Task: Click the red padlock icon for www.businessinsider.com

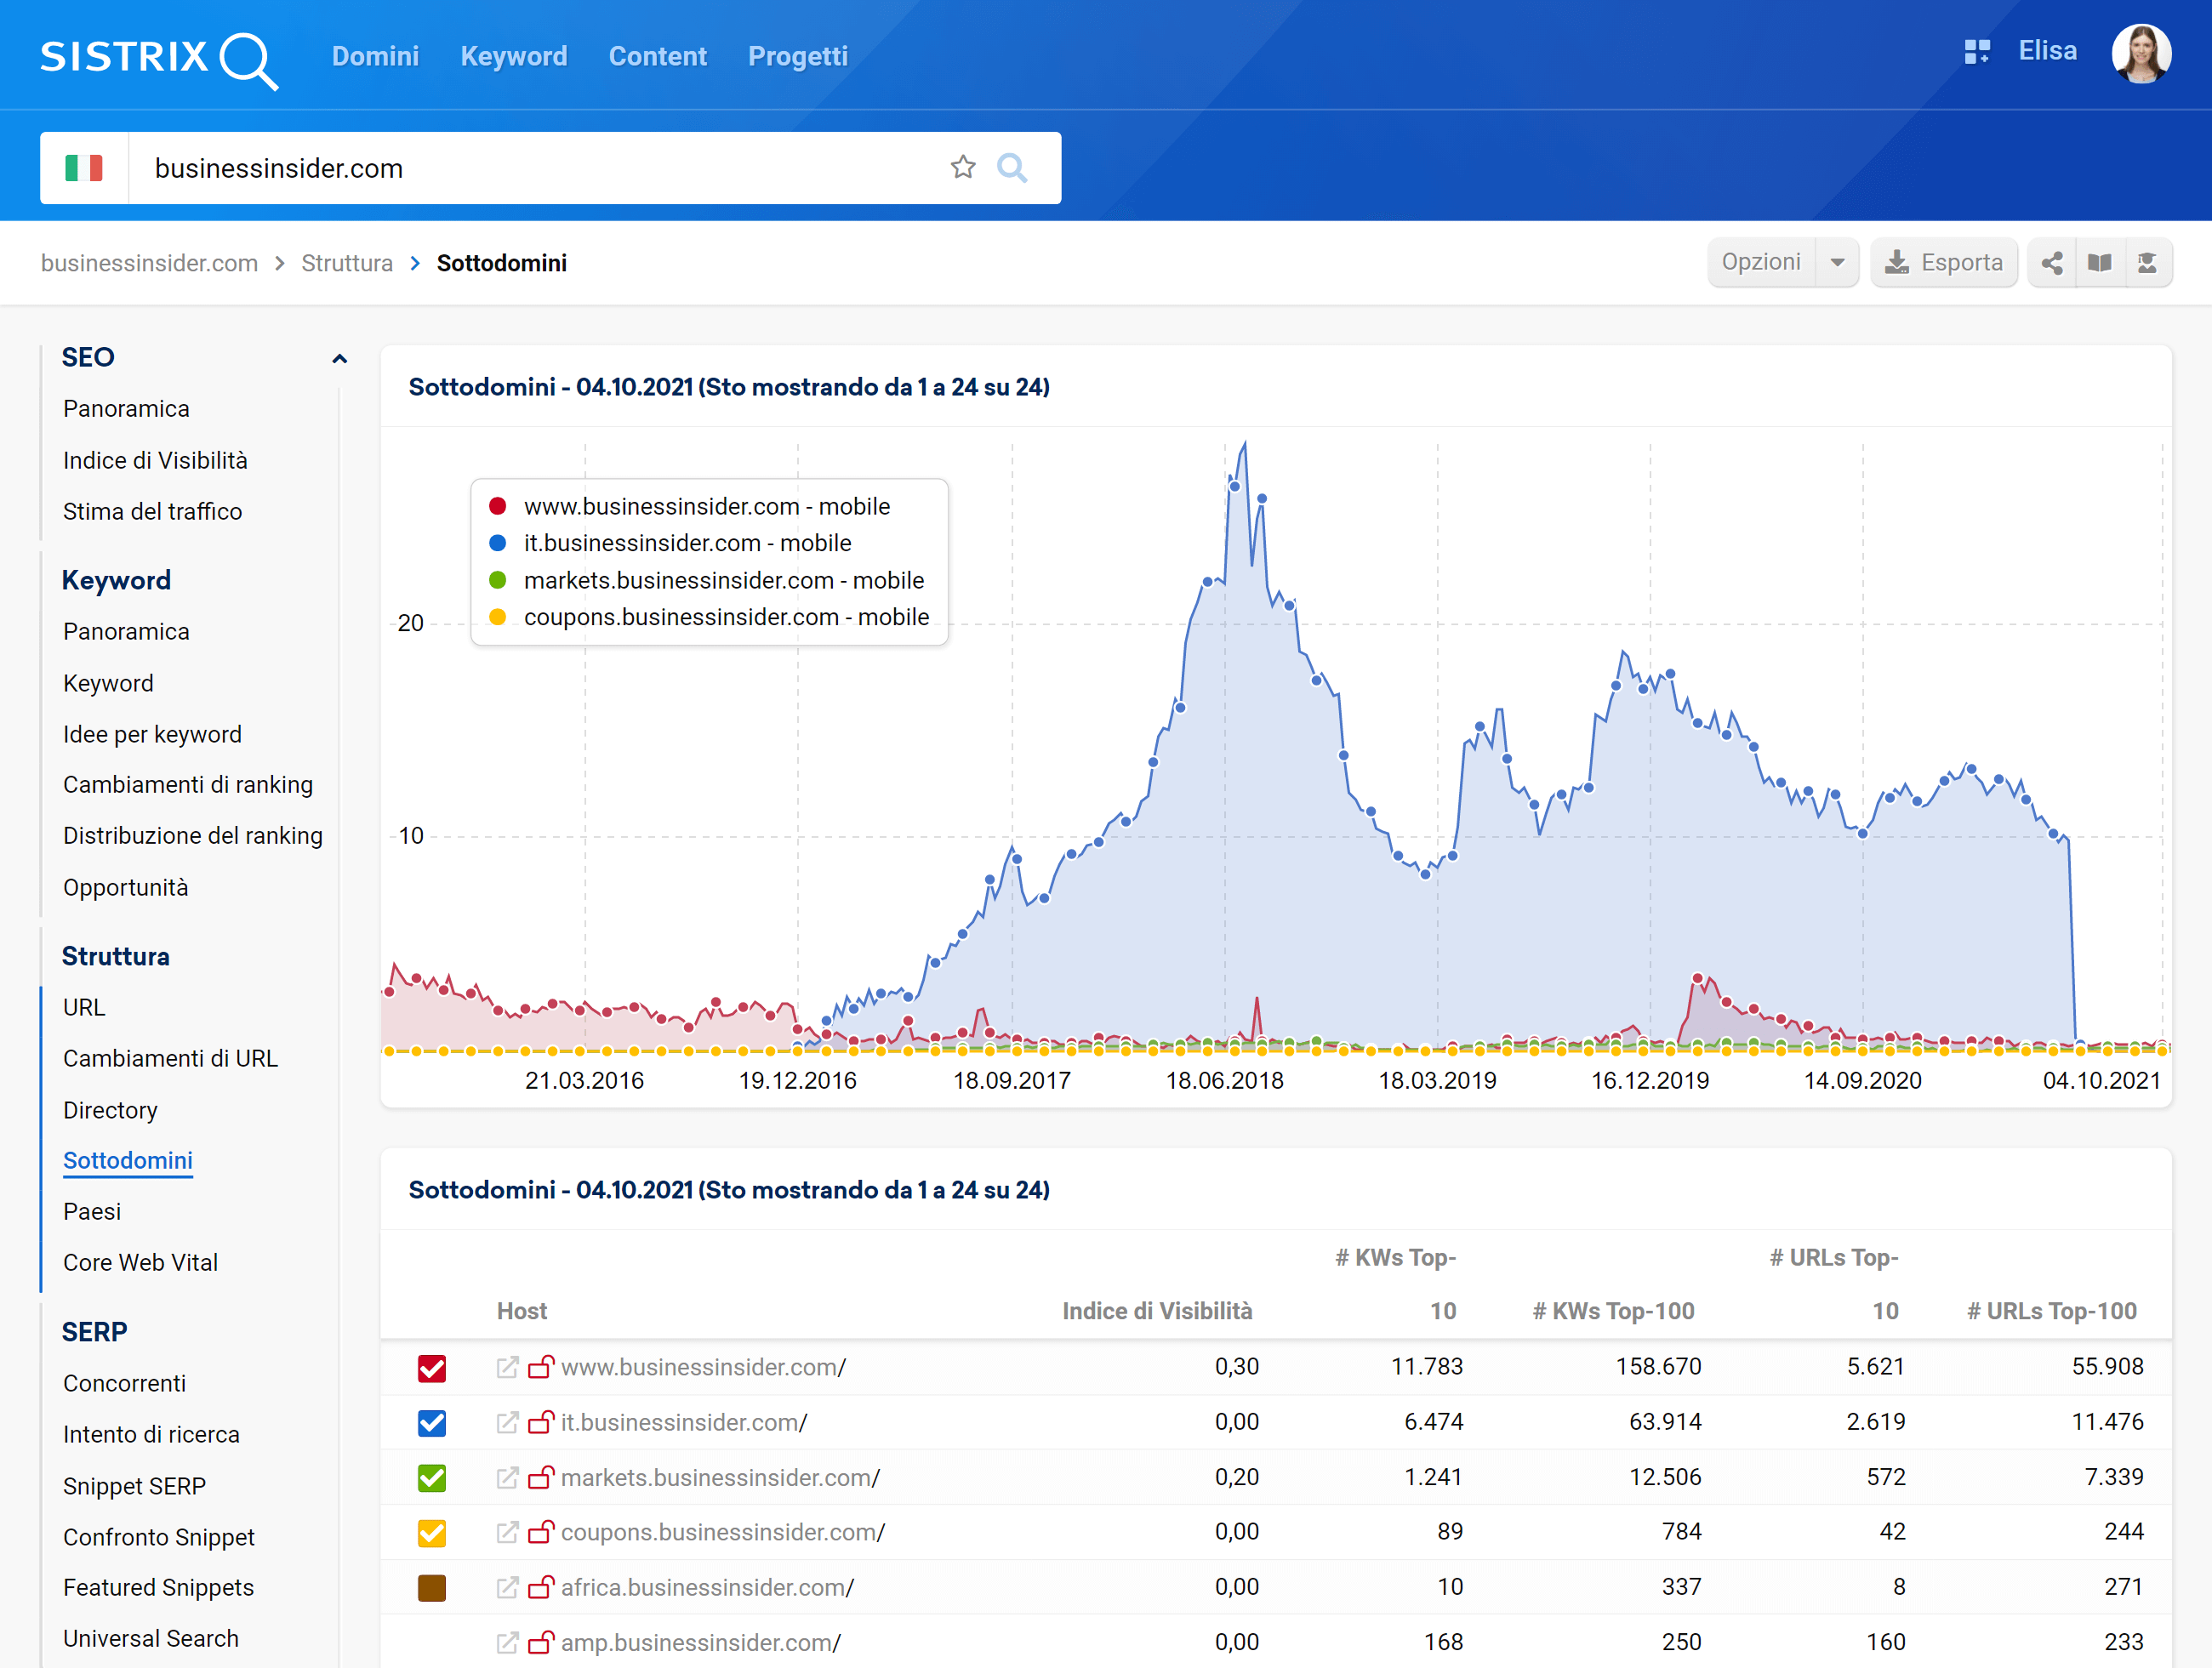Action: (x=541, y=1366)
